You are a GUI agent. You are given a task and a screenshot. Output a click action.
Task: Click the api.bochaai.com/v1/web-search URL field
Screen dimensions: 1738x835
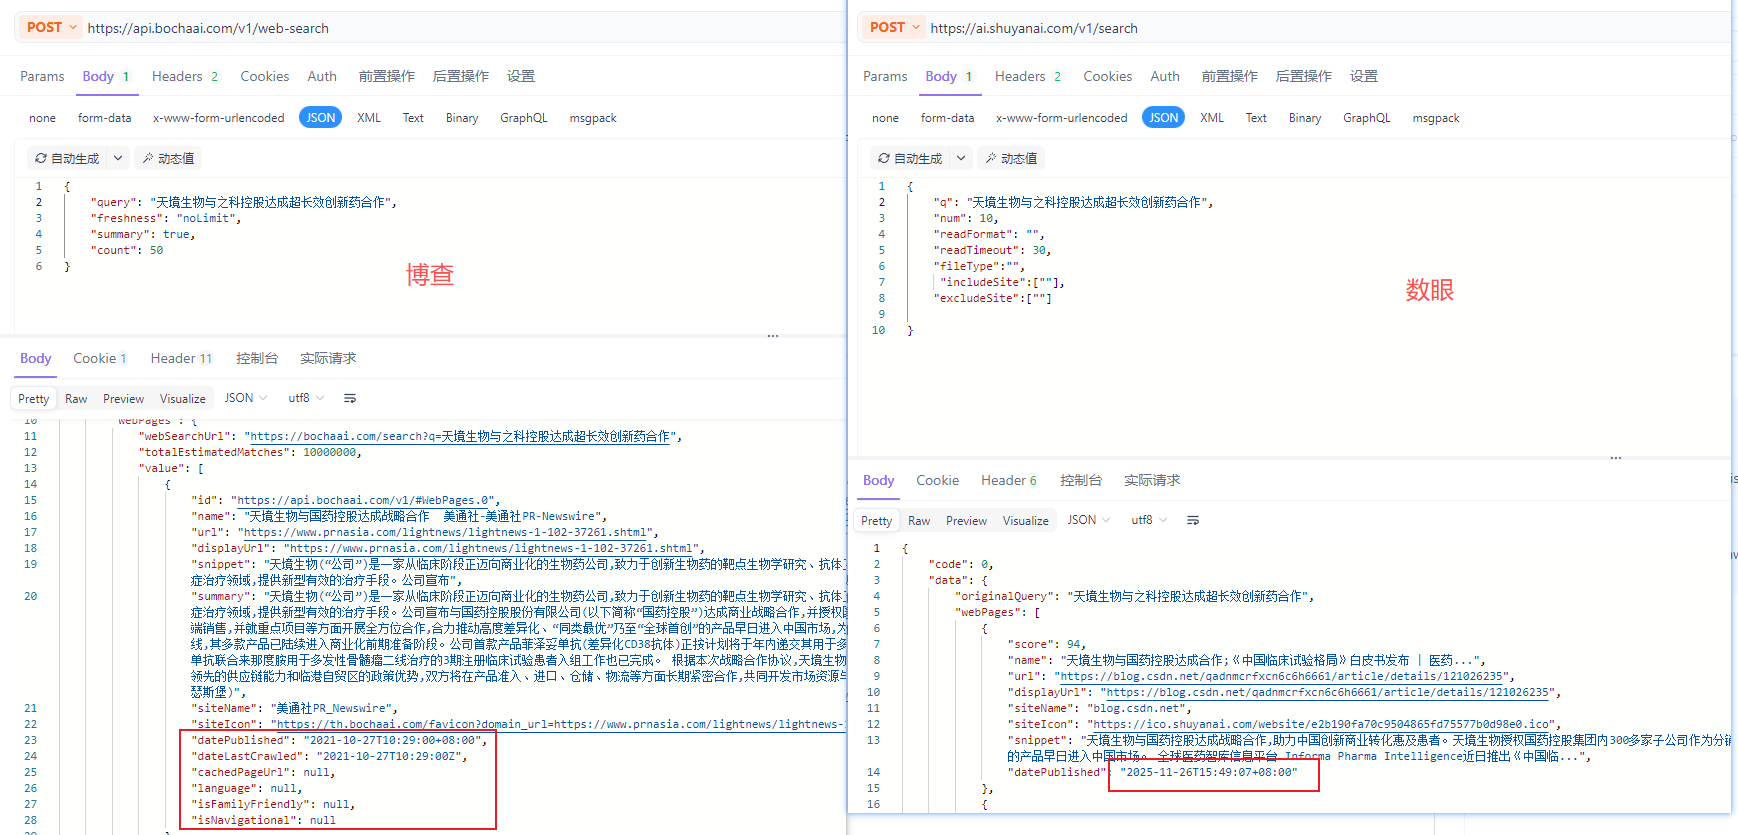click(x=208, y=28)
